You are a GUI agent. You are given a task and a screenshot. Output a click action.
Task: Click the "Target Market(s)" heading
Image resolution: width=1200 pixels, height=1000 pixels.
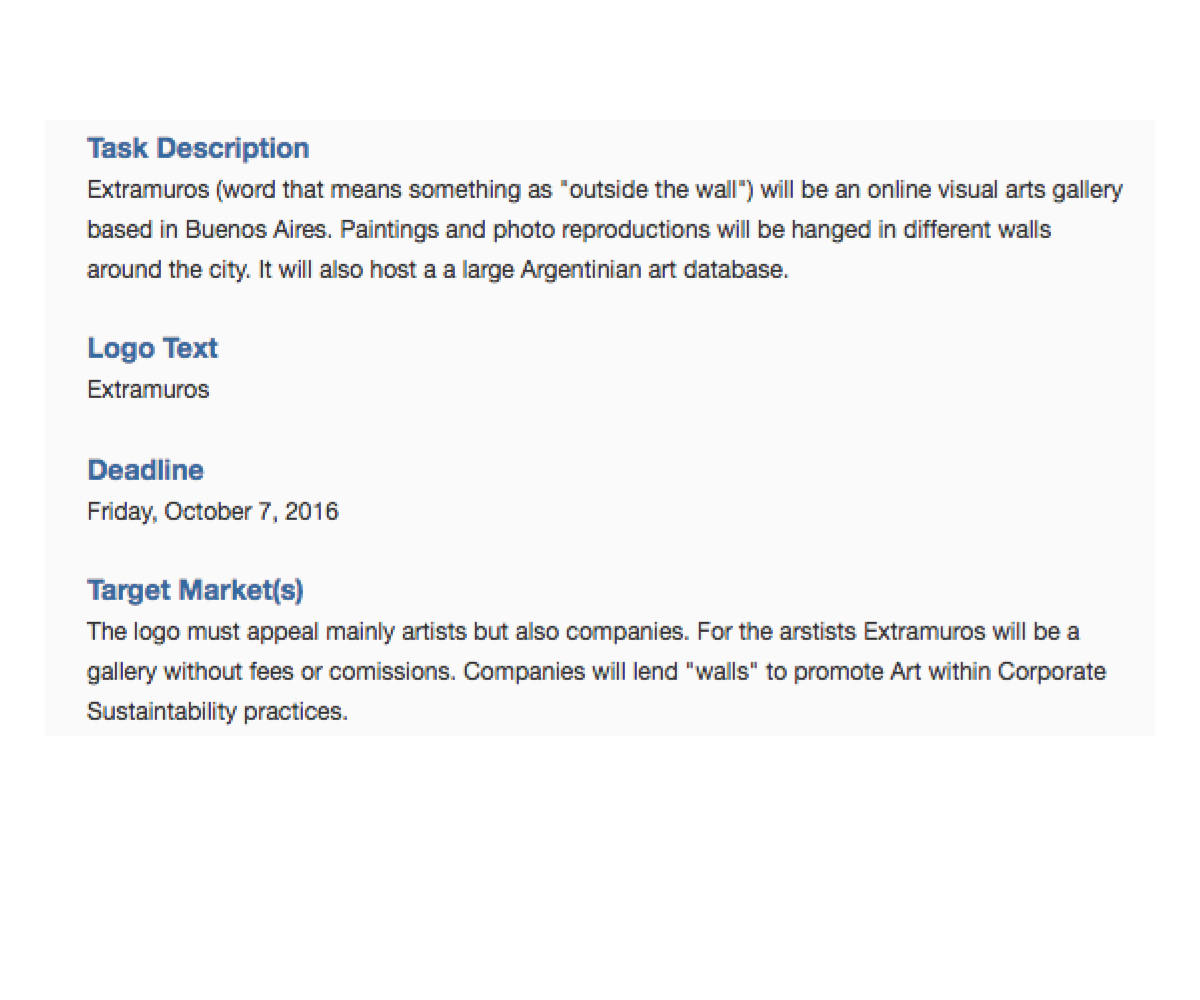point(195,590)
